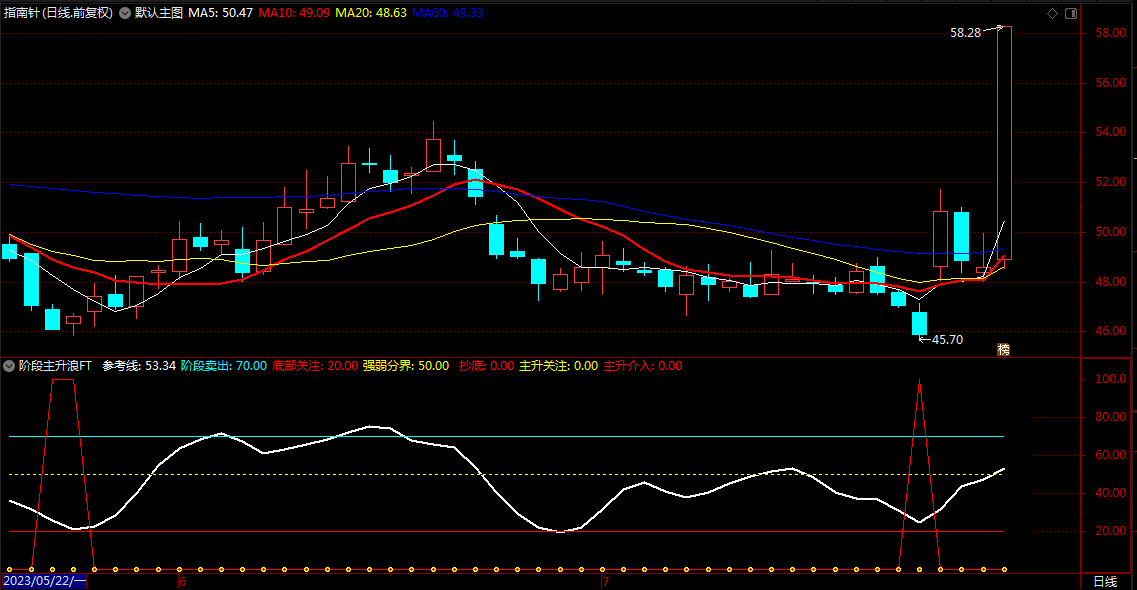This screenshot has height=590, width=1137.
Task: Toggle the side panel layout icon
Action: tap(1070, 13)
